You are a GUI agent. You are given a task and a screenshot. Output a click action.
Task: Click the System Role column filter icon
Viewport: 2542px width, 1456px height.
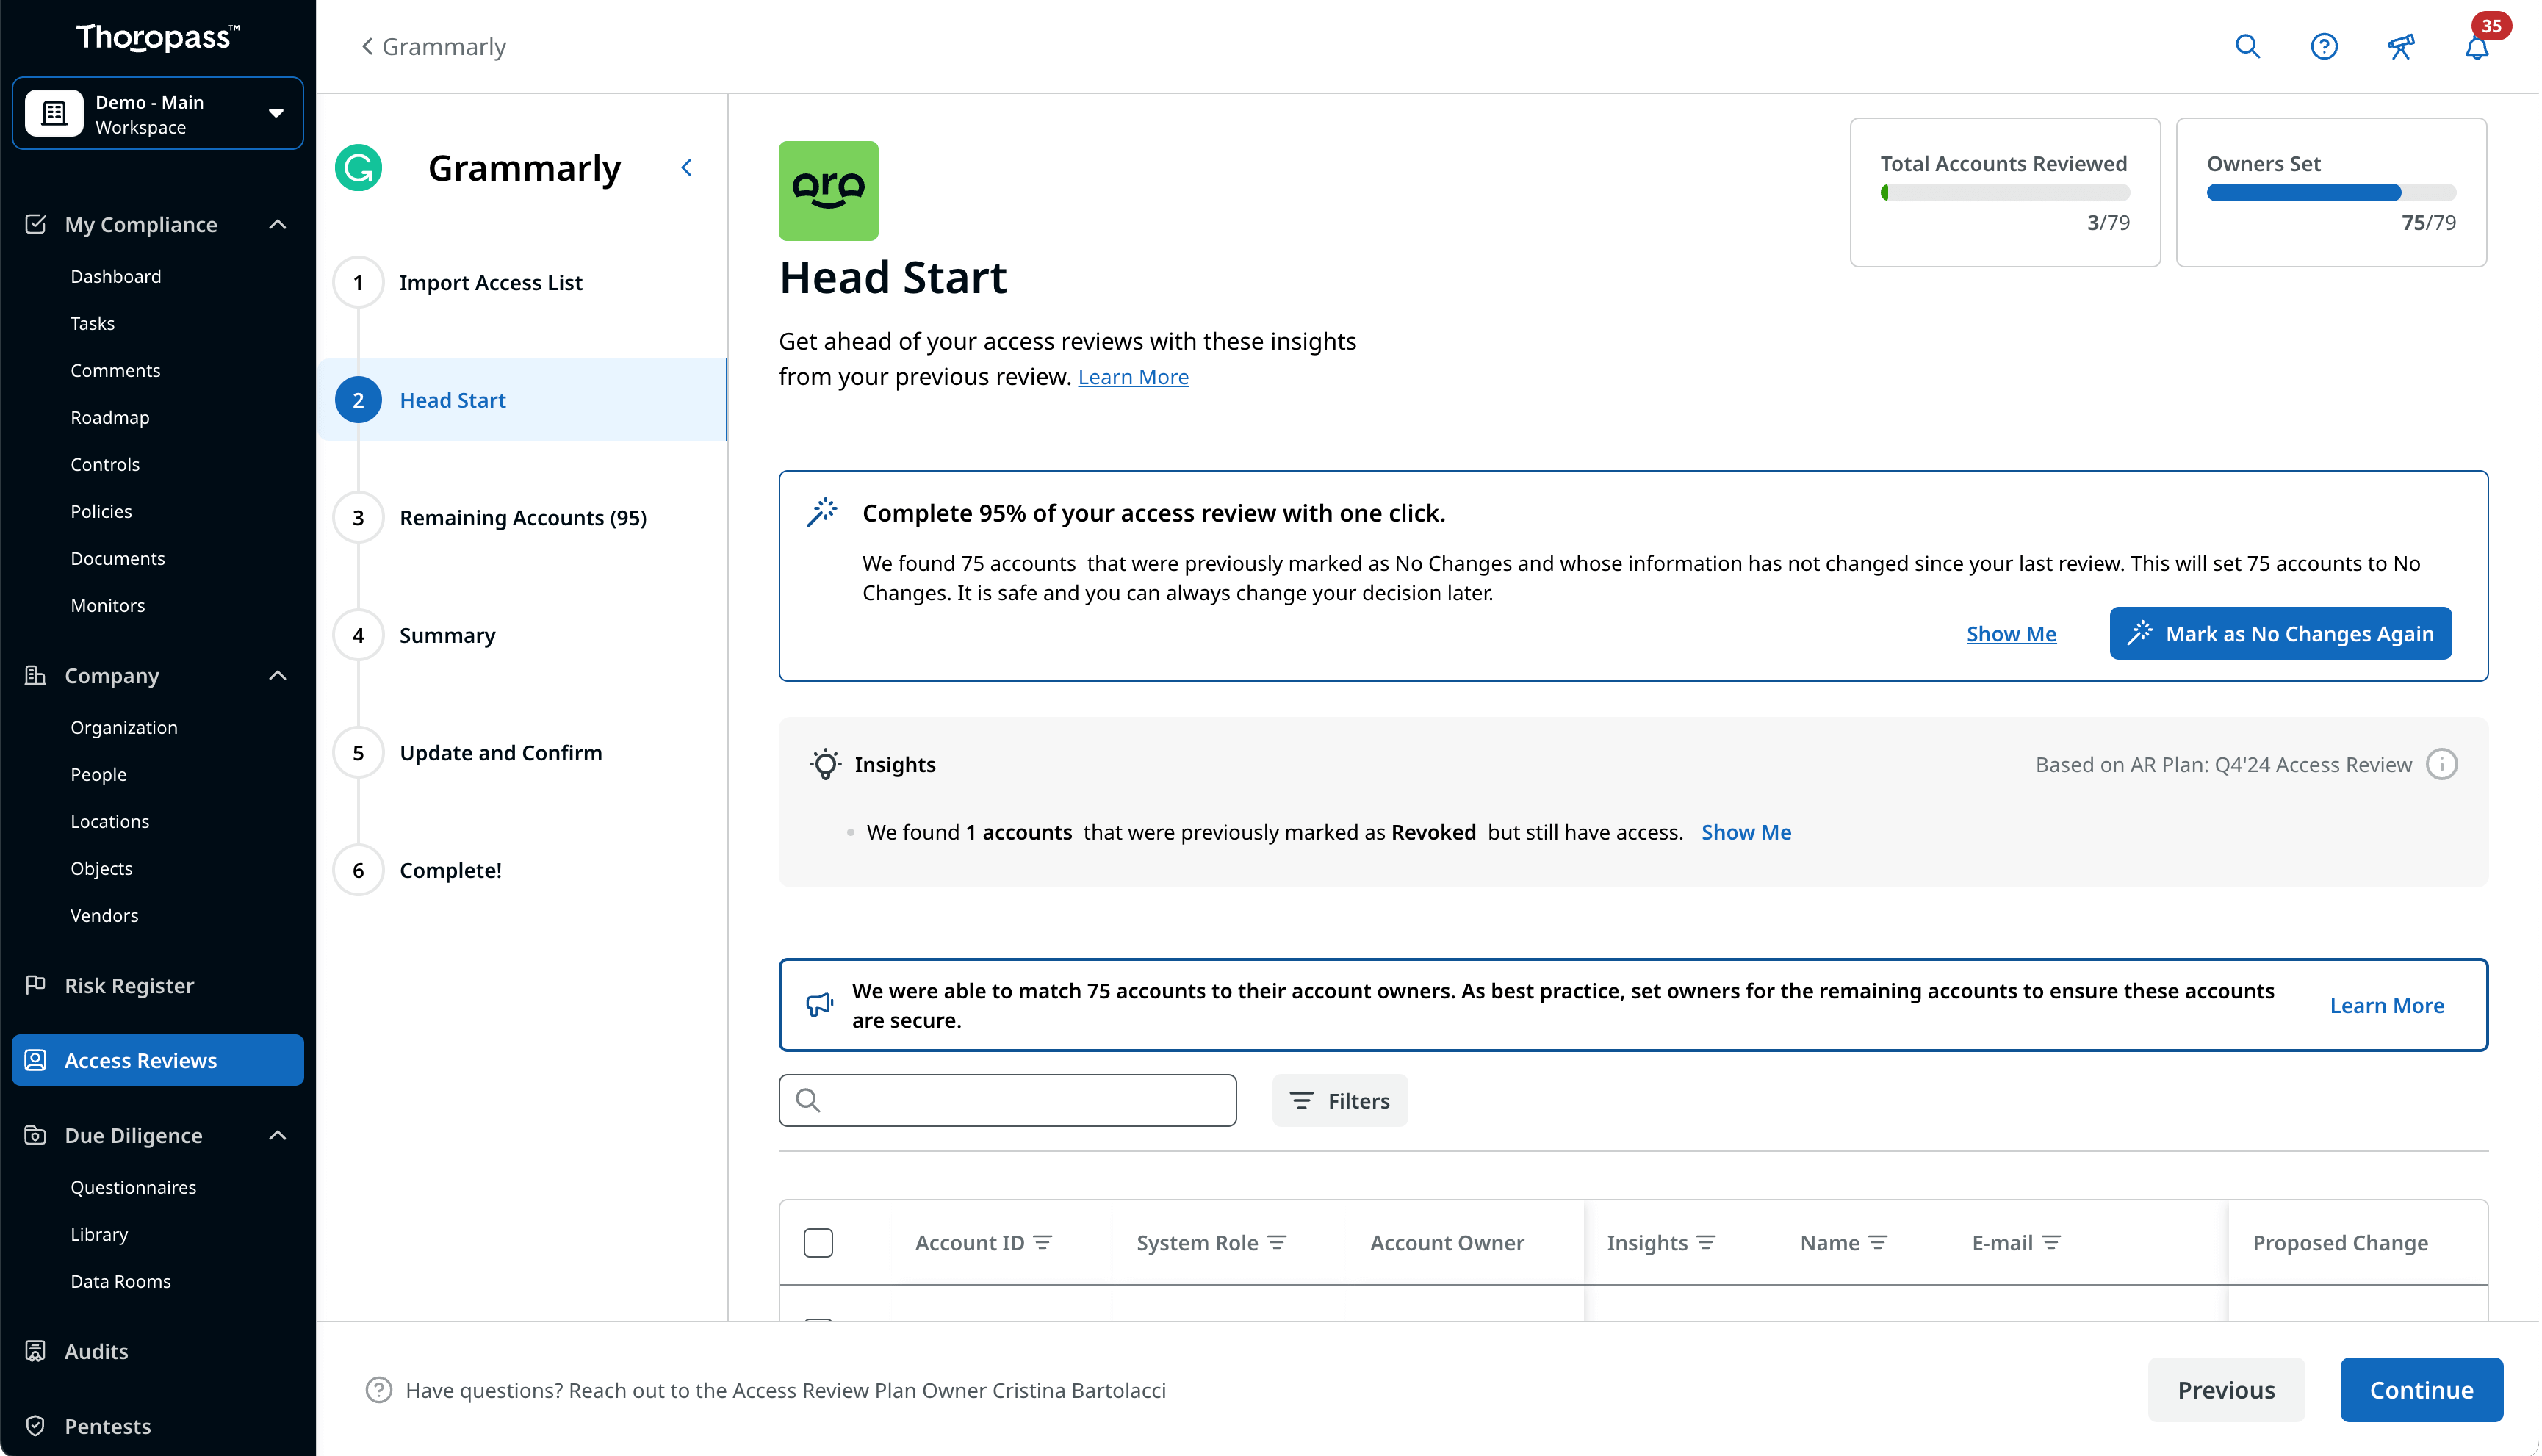coord(1277,1242)
